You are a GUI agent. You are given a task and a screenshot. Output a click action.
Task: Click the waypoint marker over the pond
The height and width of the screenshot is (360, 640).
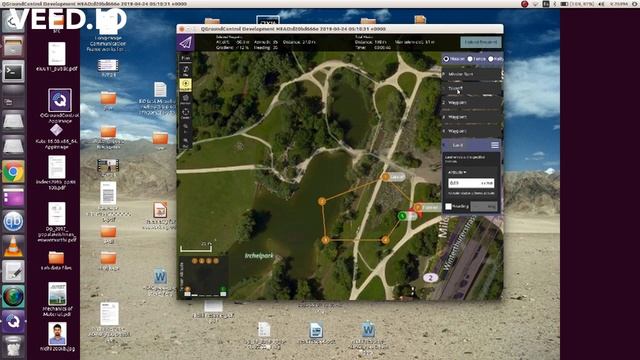pos(322,201)
